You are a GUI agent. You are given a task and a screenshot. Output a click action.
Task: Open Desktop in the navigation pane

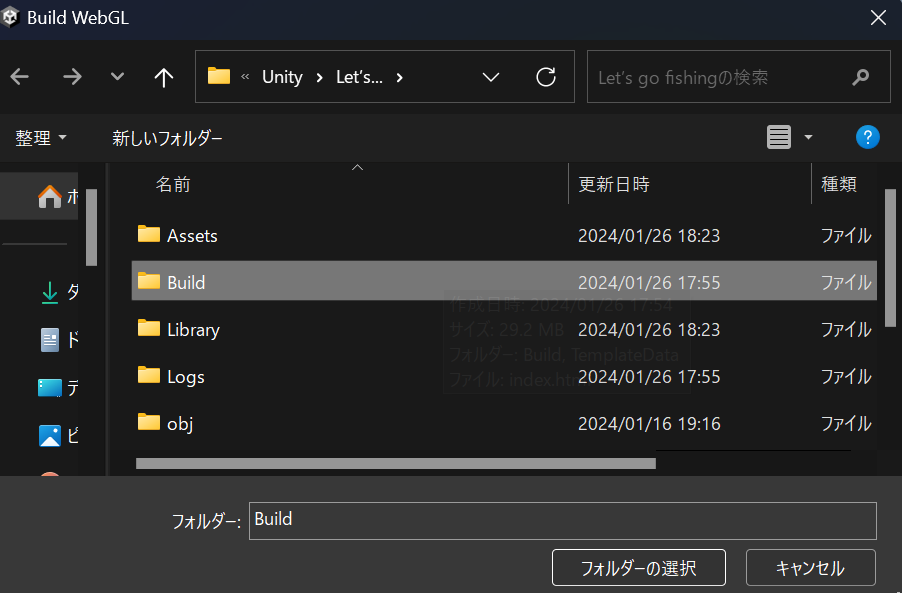coord(59,388)
